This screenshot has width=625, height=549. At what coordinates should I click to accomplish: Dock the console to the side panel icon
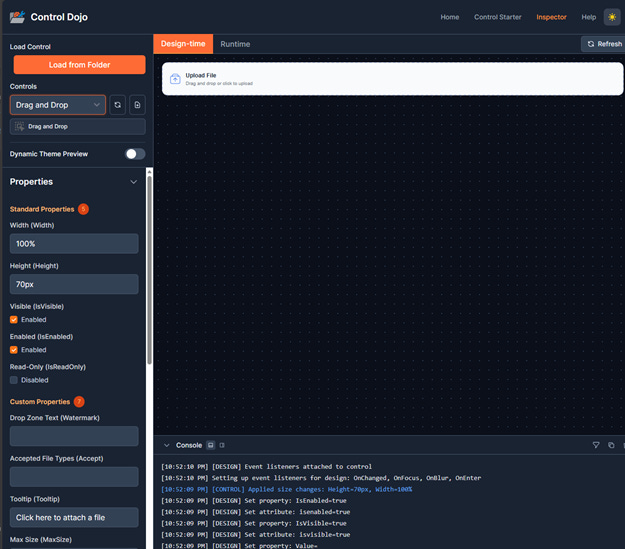[222, 445]
